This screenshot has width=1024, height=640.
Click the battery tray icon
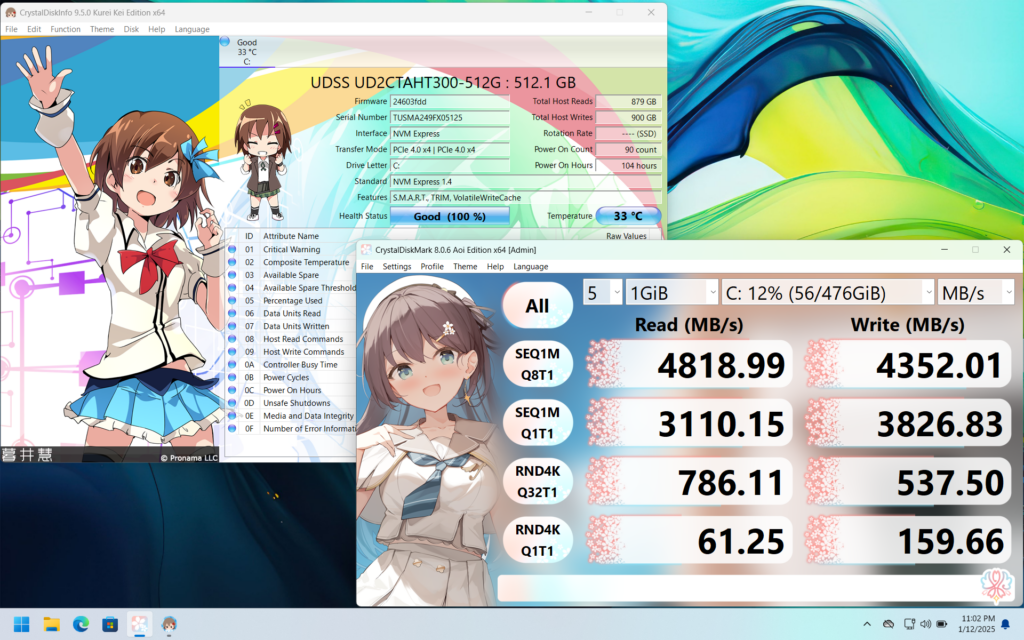(942, 624)
